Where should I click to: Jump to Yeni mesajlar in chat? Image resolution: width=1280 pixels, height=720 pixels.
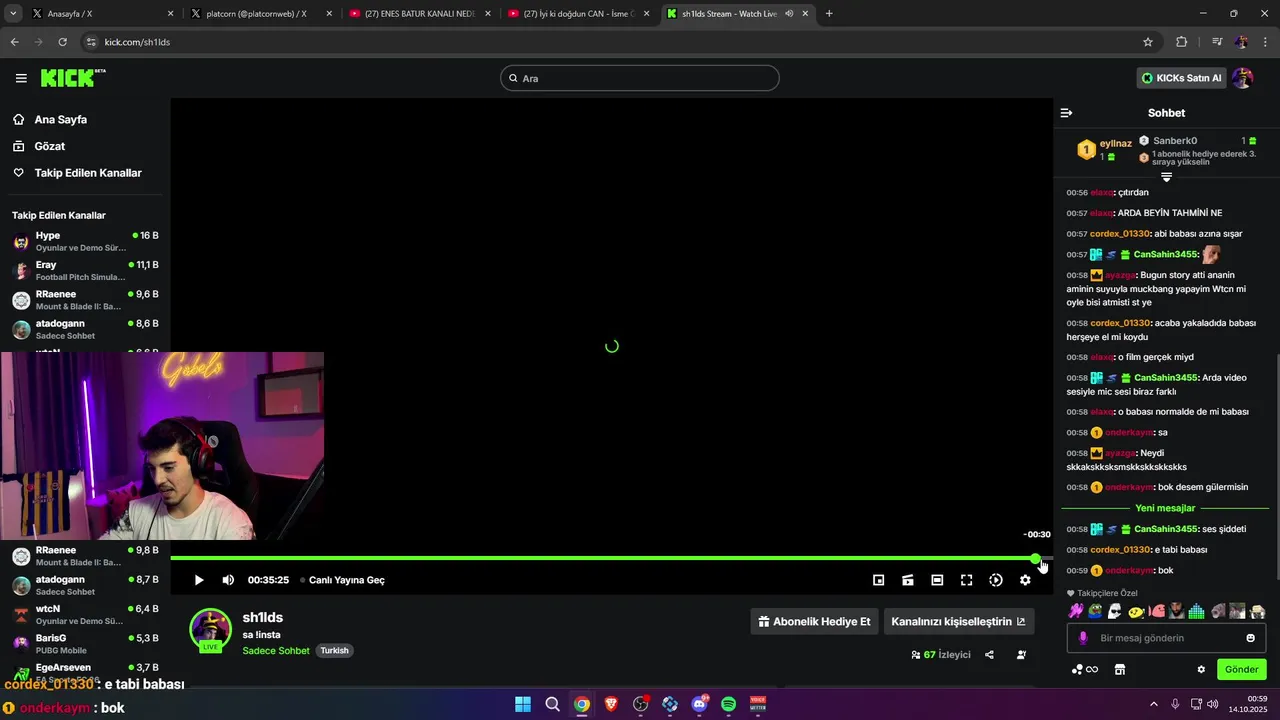[1165, 508]
